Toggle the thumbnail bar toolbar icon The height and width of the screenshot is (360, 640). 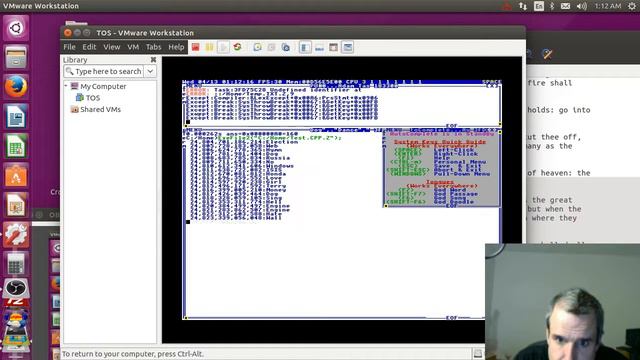coord(319,47)
